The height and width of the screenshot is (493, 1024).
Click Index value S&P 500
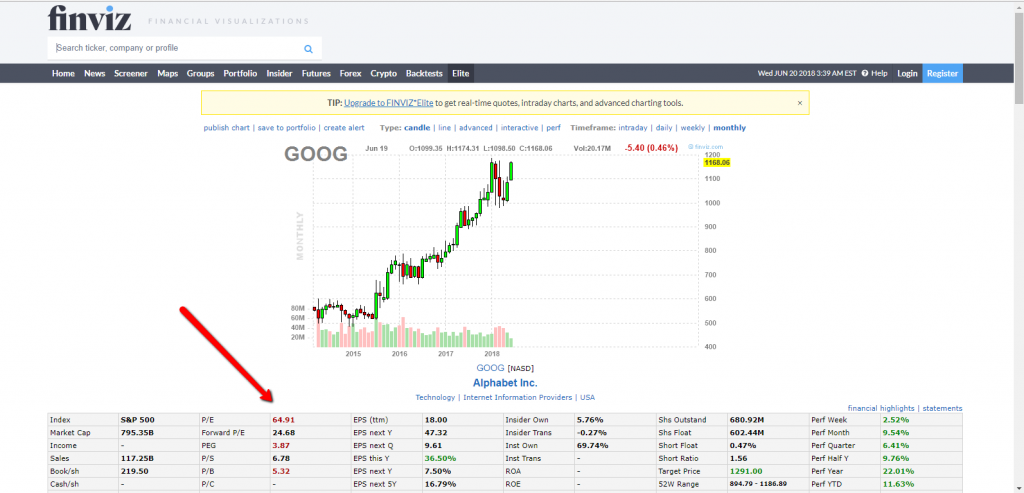pyautogui.click(x=138, y=420)
